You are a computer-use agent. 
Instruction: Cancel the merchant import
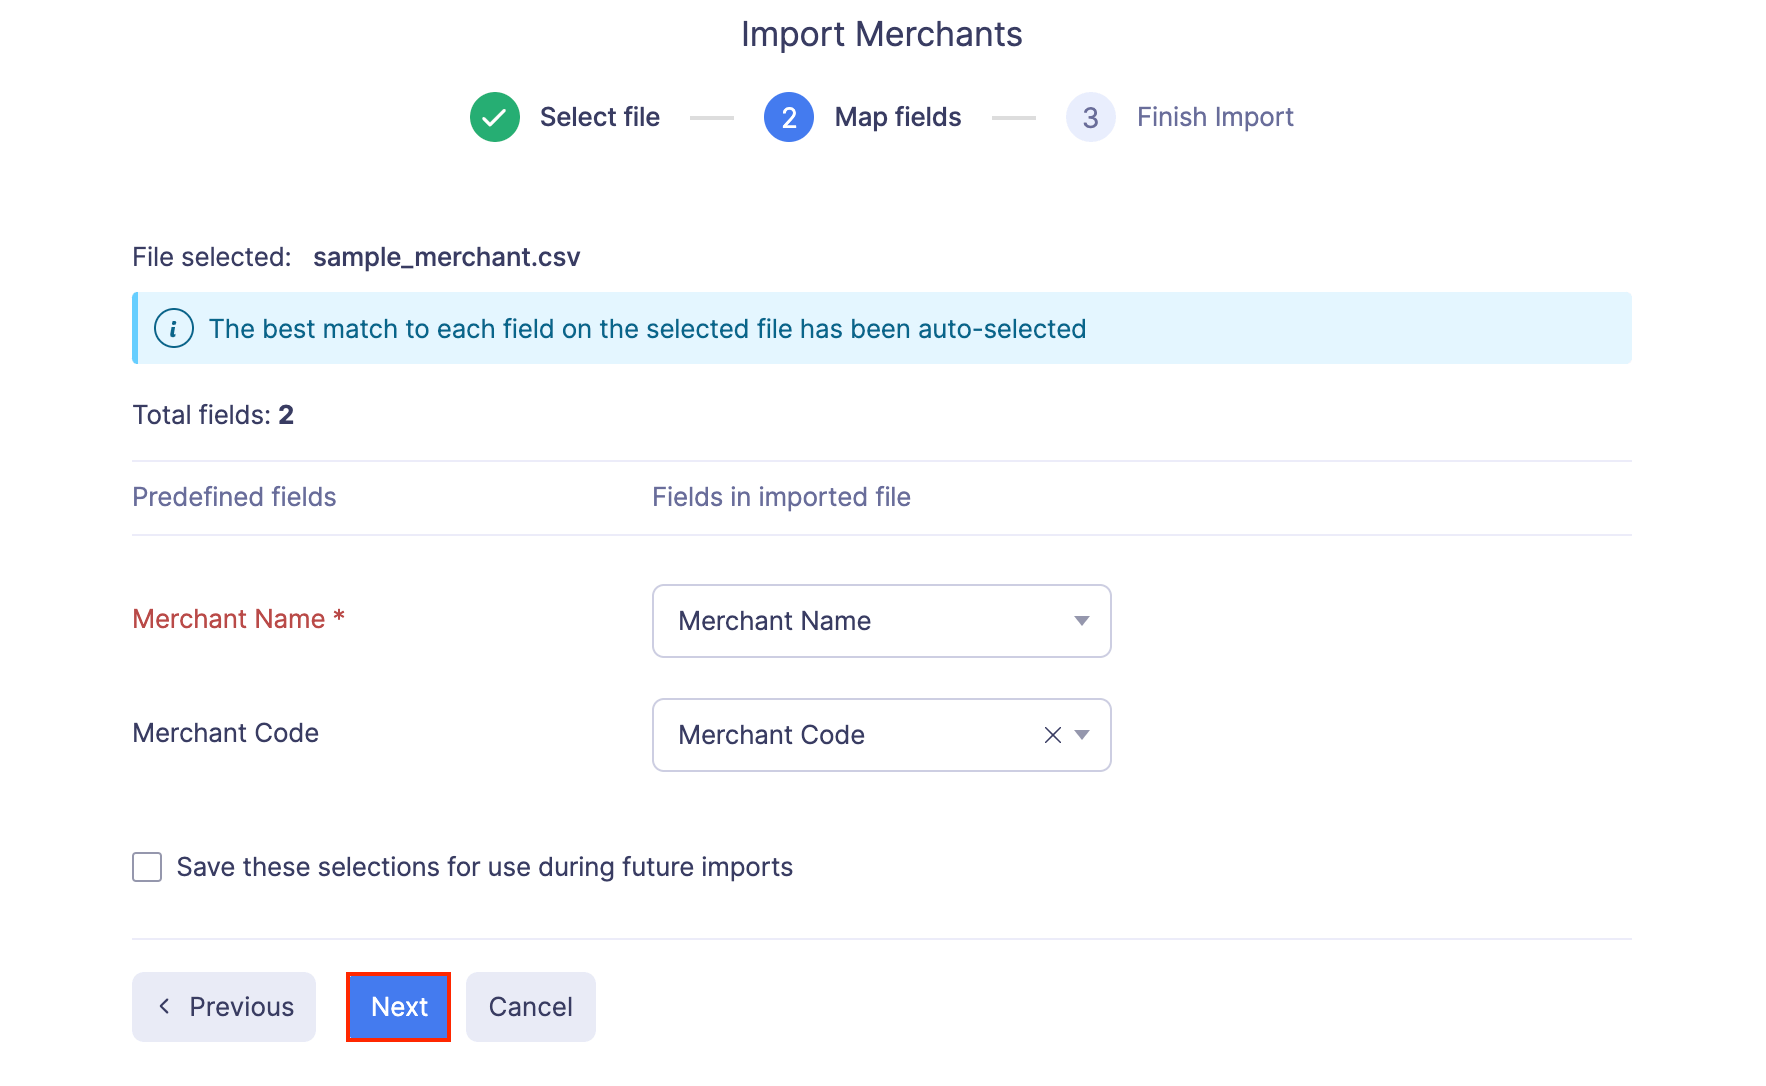530,1006
